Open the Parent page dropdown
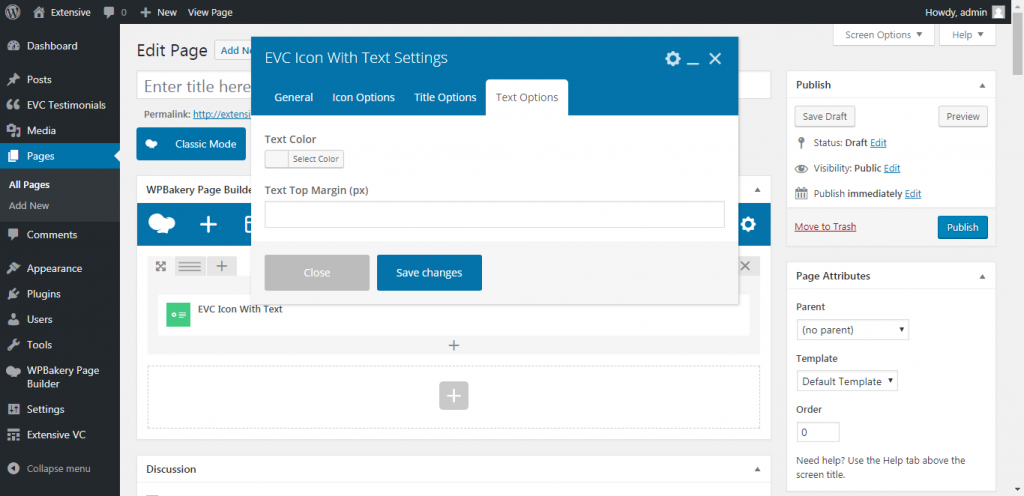 (x=853, y=329)
